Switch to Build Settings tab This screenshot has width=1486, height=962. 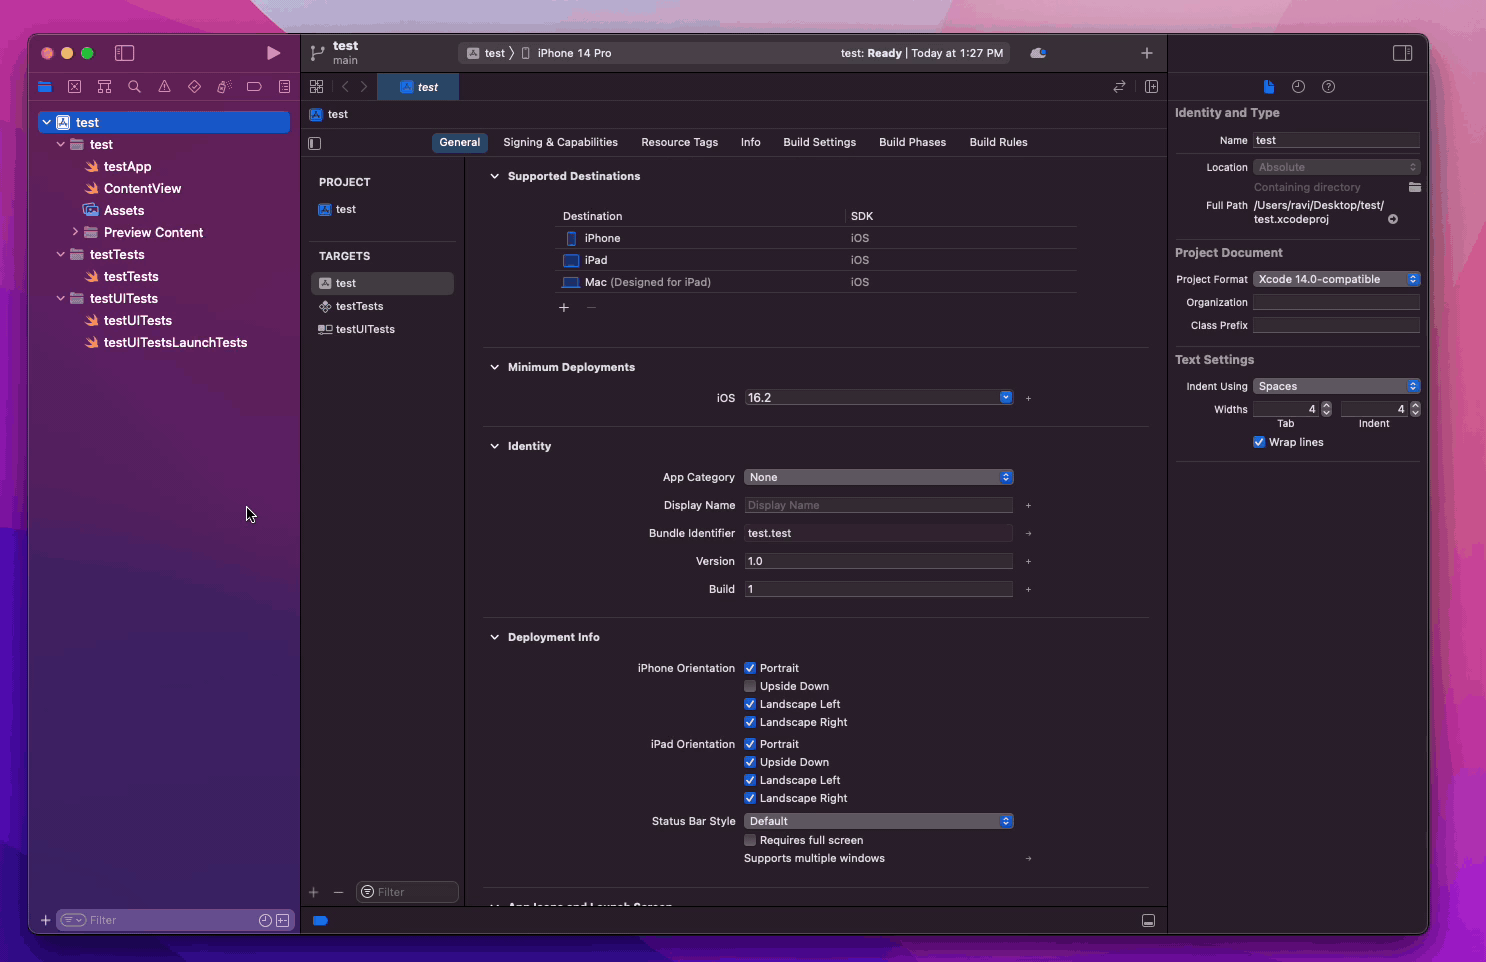[819, 142]
